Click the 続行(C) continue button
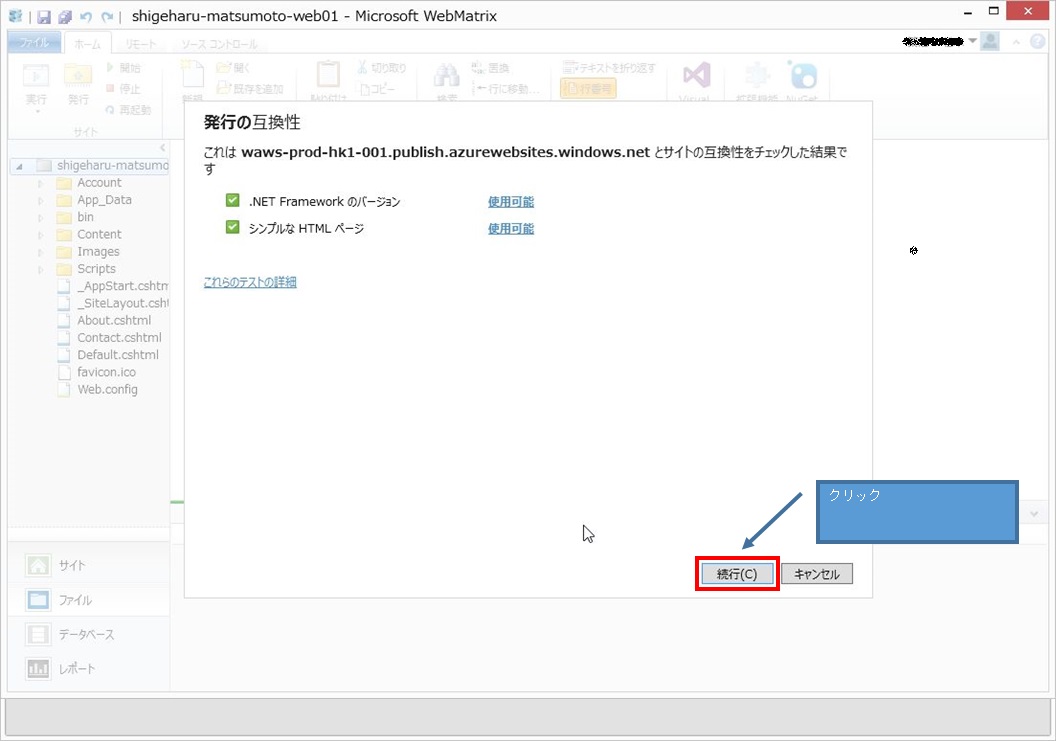Viewport: 1056px width, 741px height. pyautogui.click(x=737, y=574)
